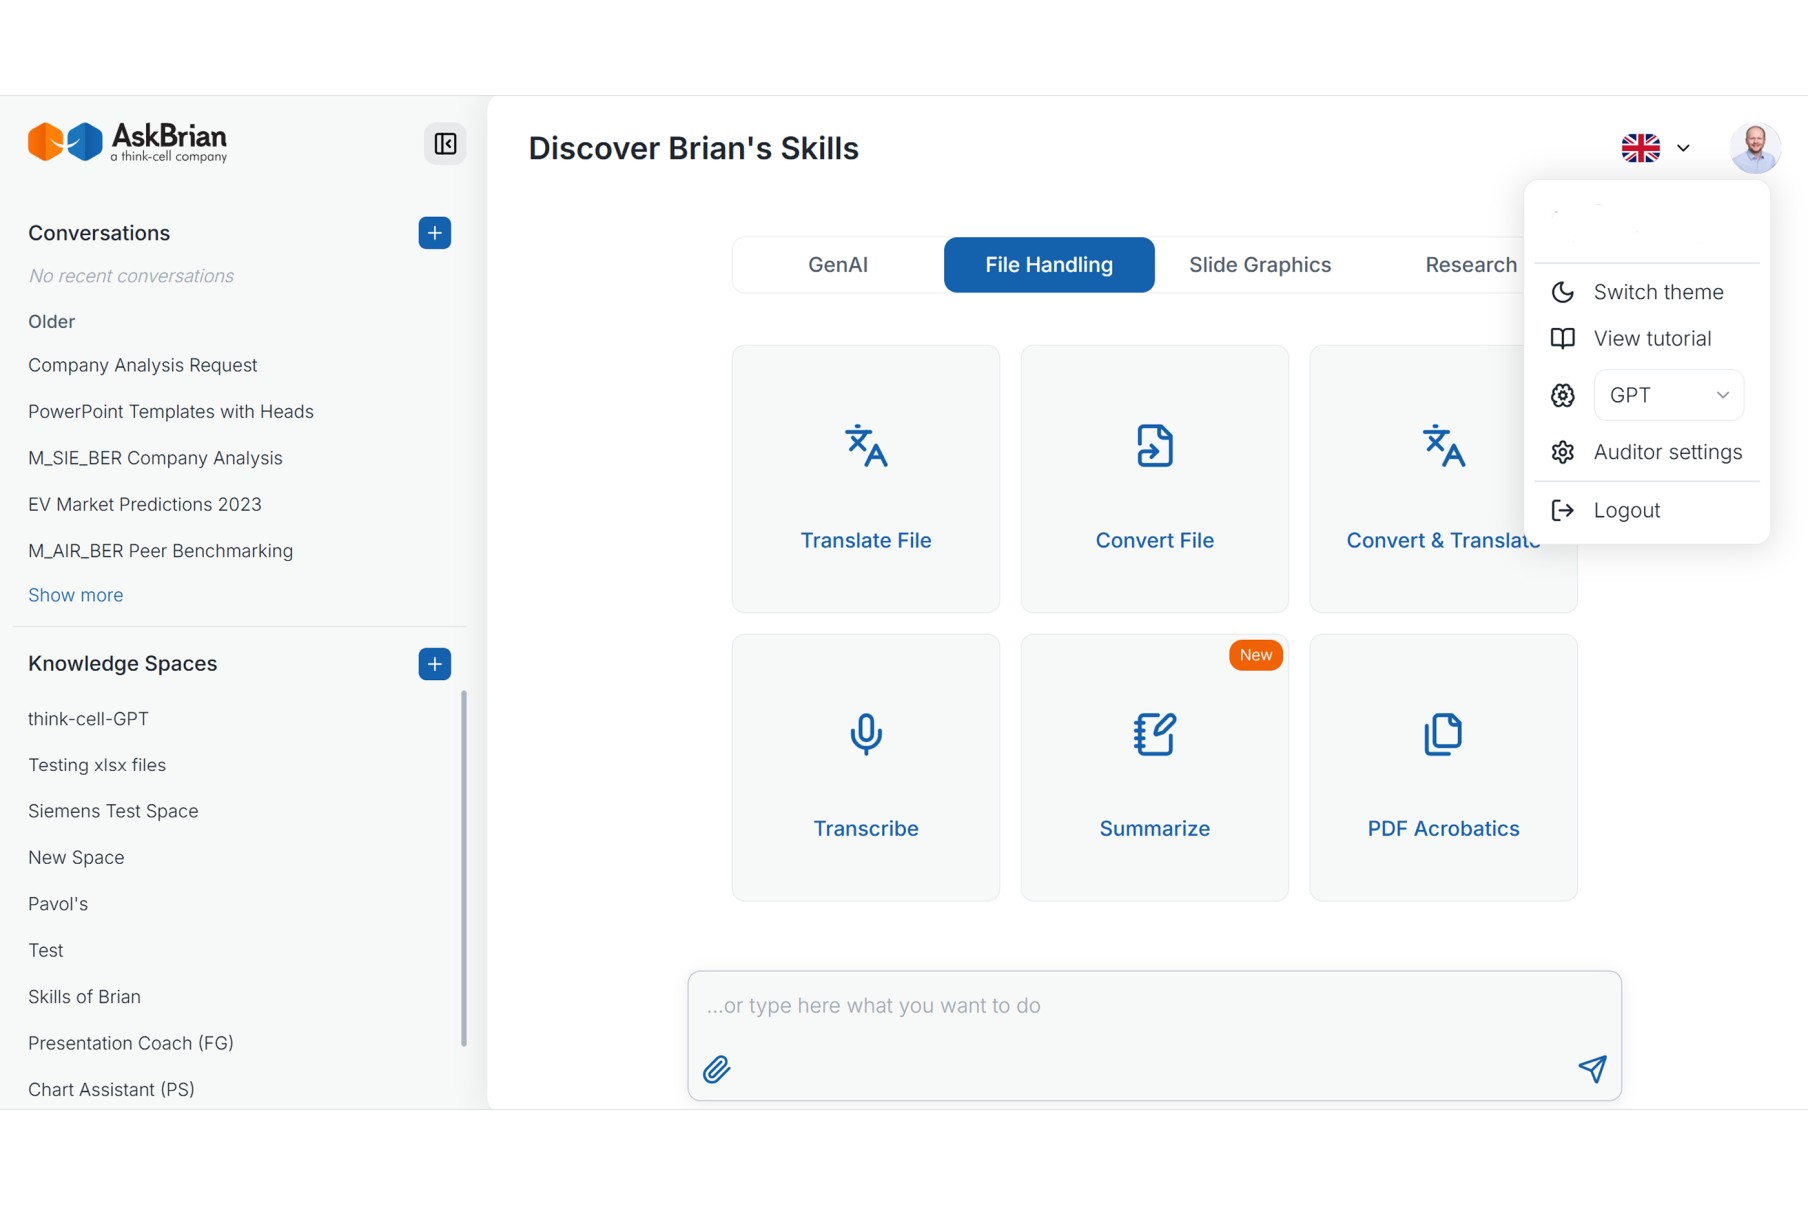Switch to the GenAI tab

pyautogui.click(x=838, y=265)
